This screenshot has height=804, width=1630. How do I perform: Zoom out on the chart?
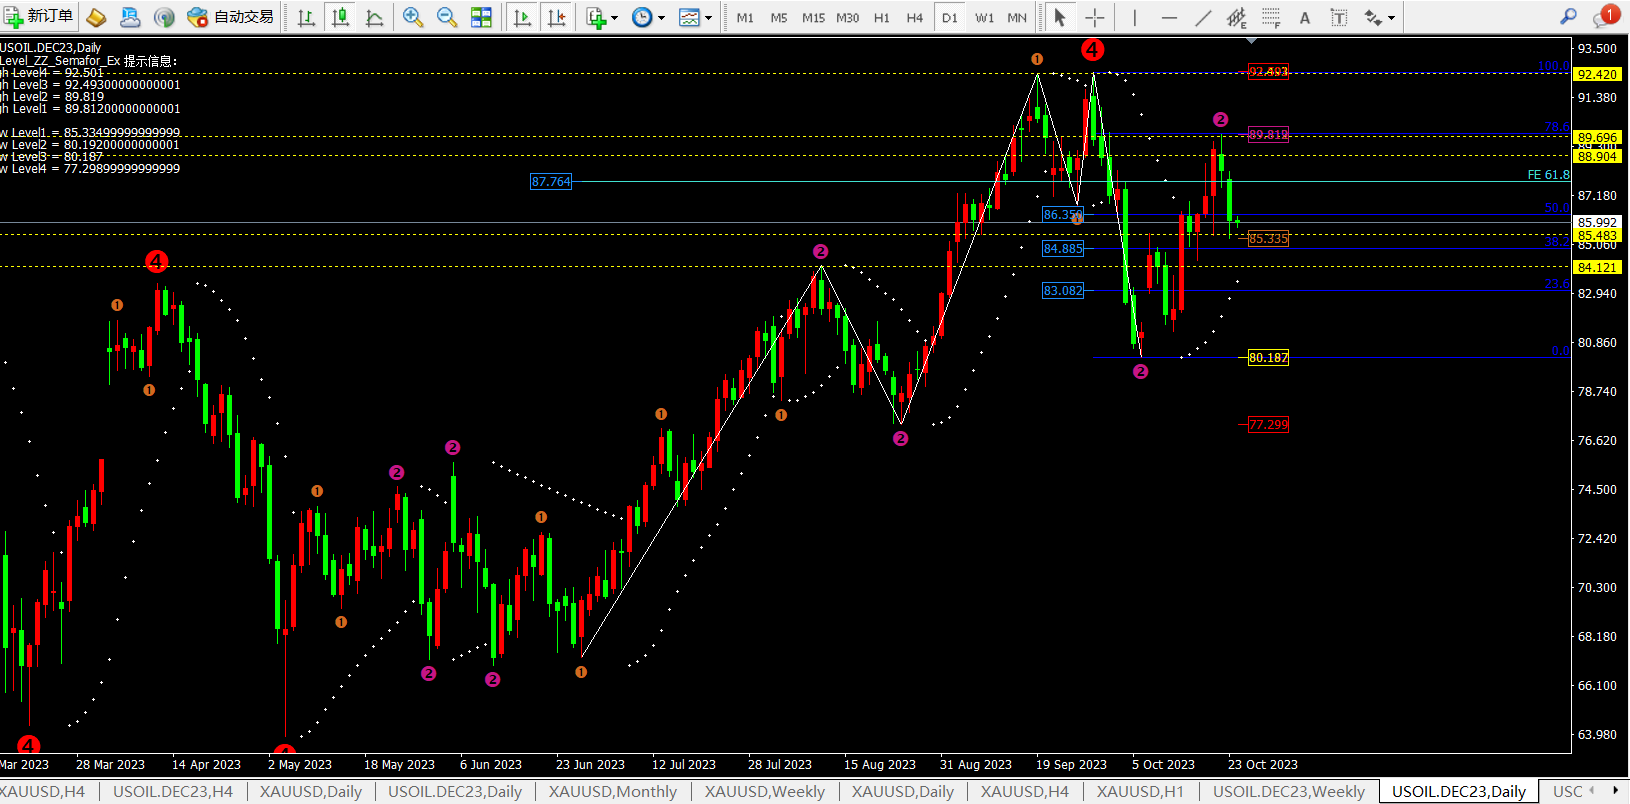click(447, 17)
